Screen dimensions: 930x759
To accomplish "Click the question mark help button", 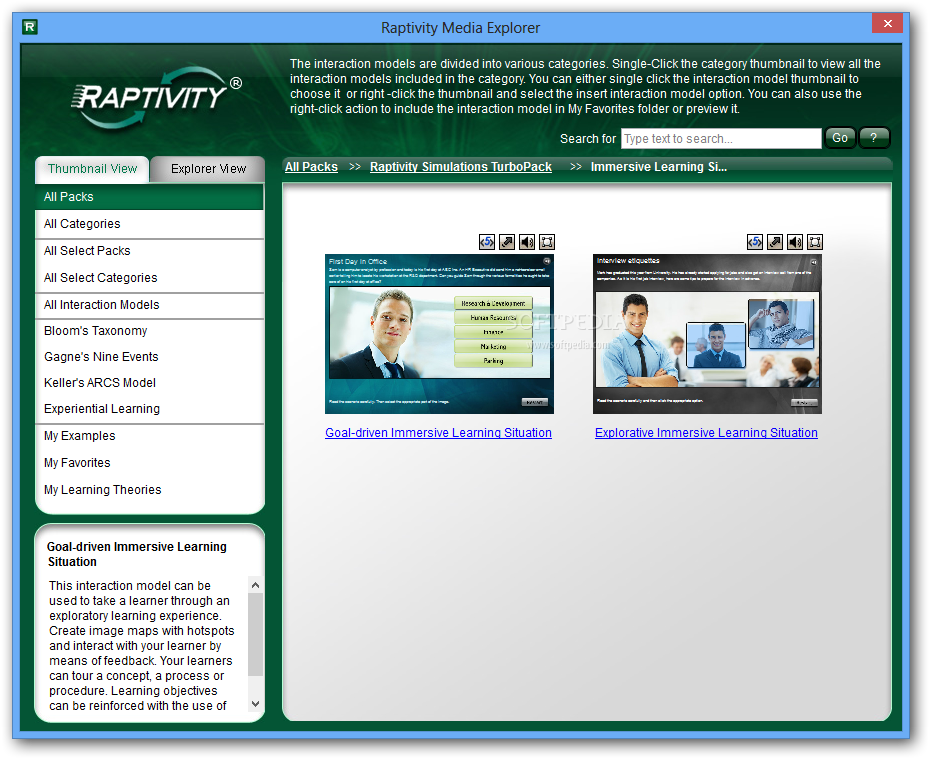I will click(x=874, y=138).
